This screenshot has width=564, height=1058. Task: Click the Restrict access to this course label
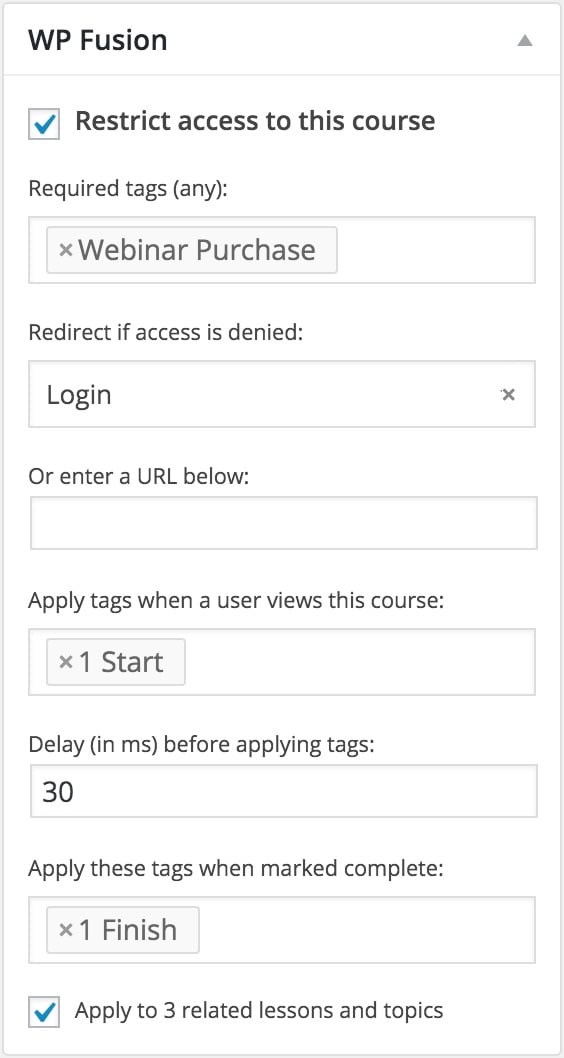pos(255,121)
